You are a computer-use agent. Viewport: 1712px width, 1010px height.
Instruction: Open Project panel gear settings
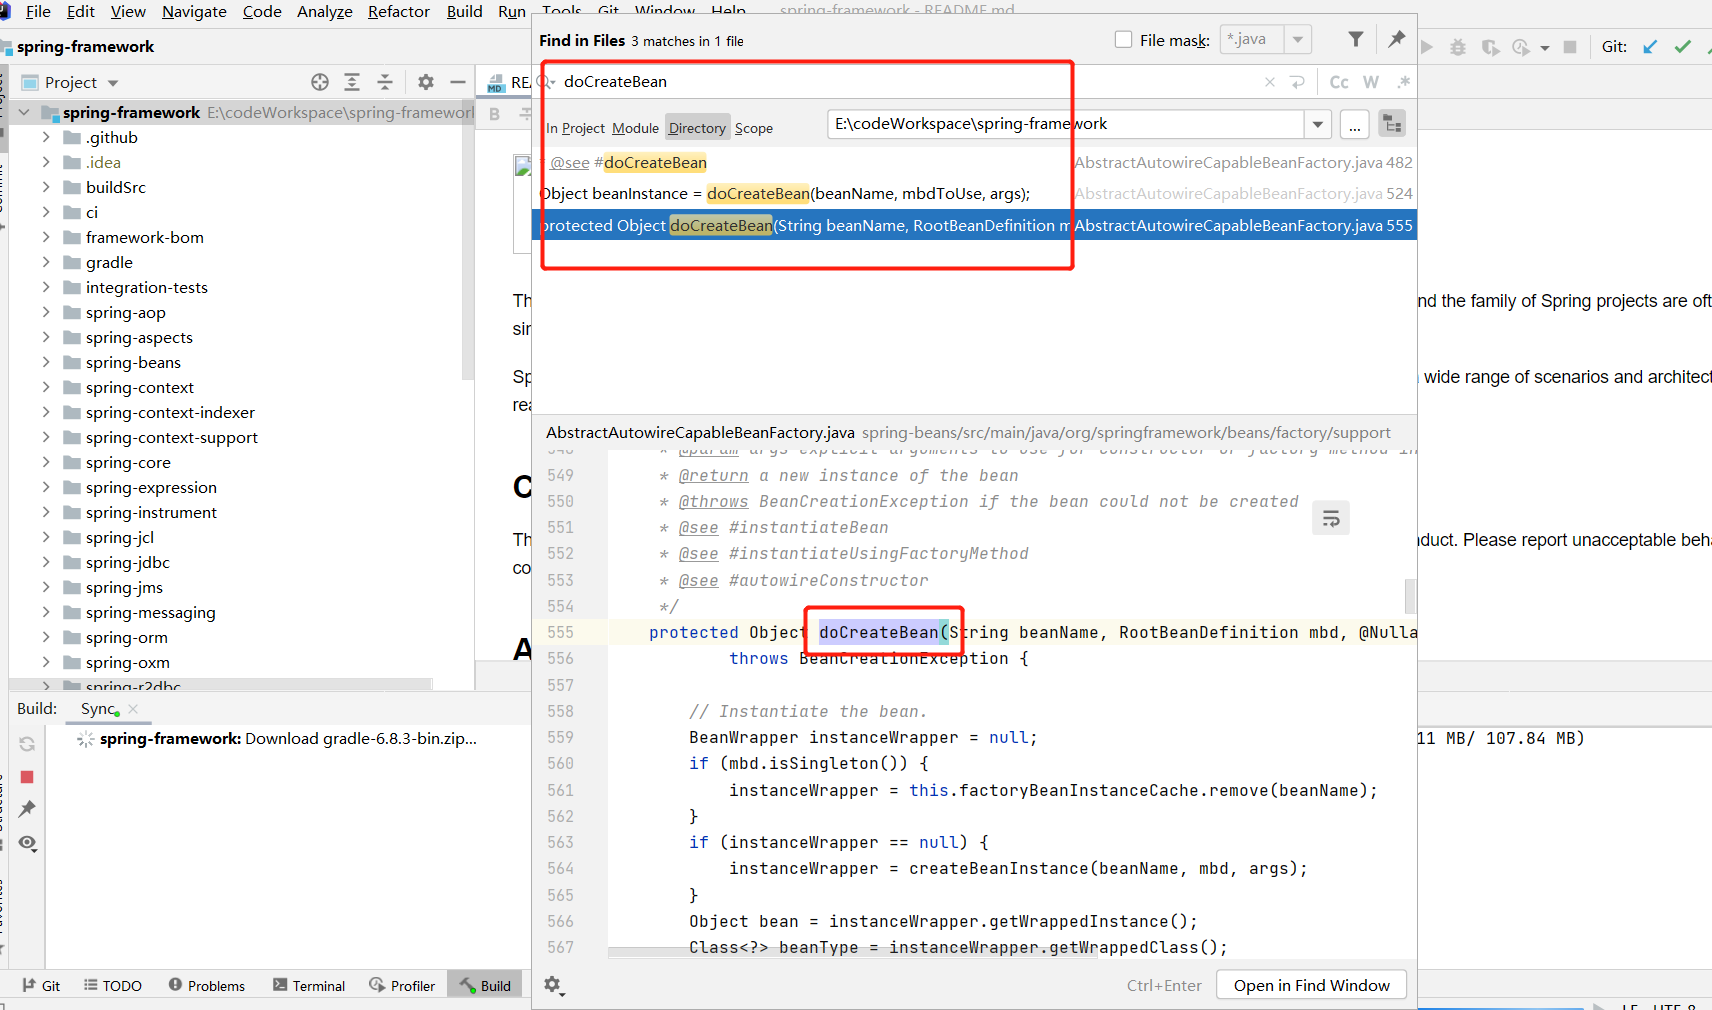(426, 82)
